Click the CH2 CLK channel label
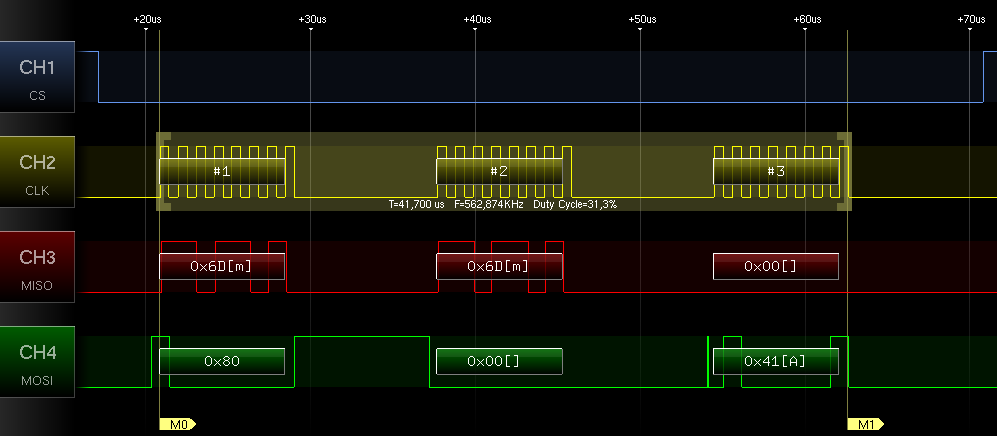This screenshot has height=436, width=997. click(x=38, y=172)
